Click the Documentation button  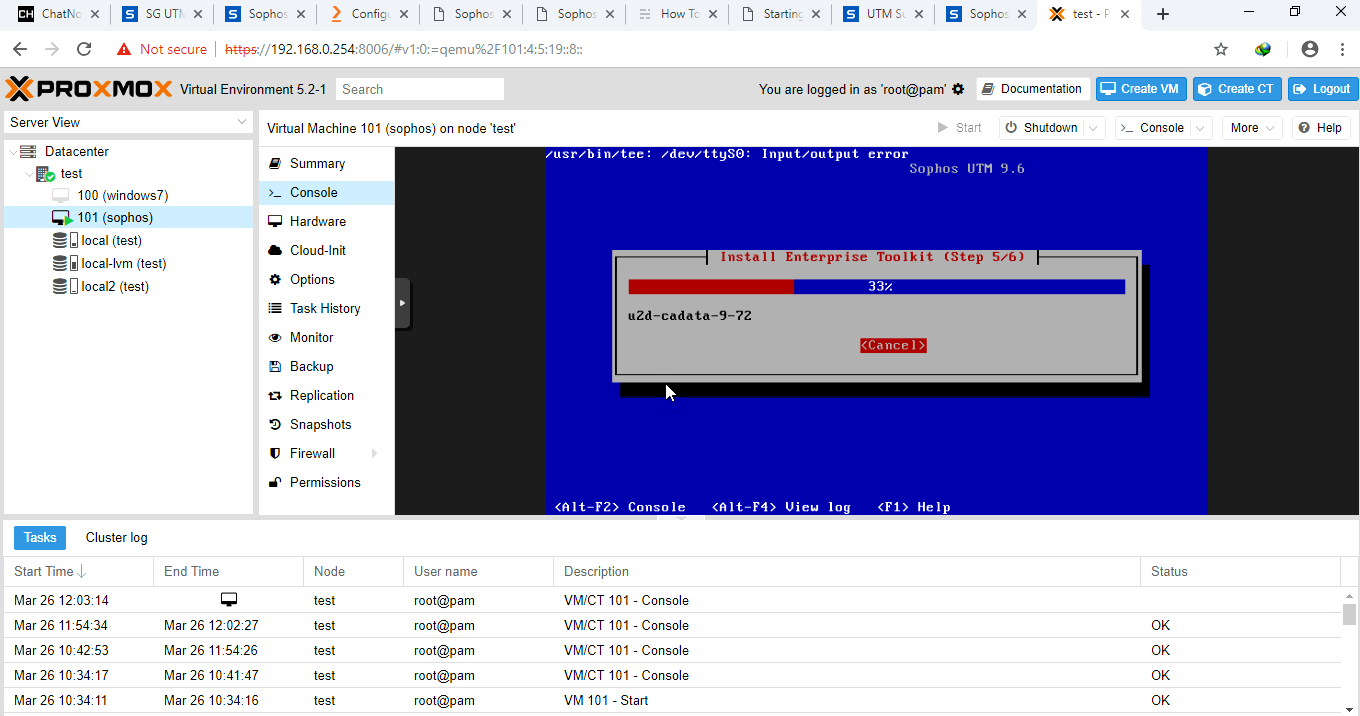tap(1033, 89)
